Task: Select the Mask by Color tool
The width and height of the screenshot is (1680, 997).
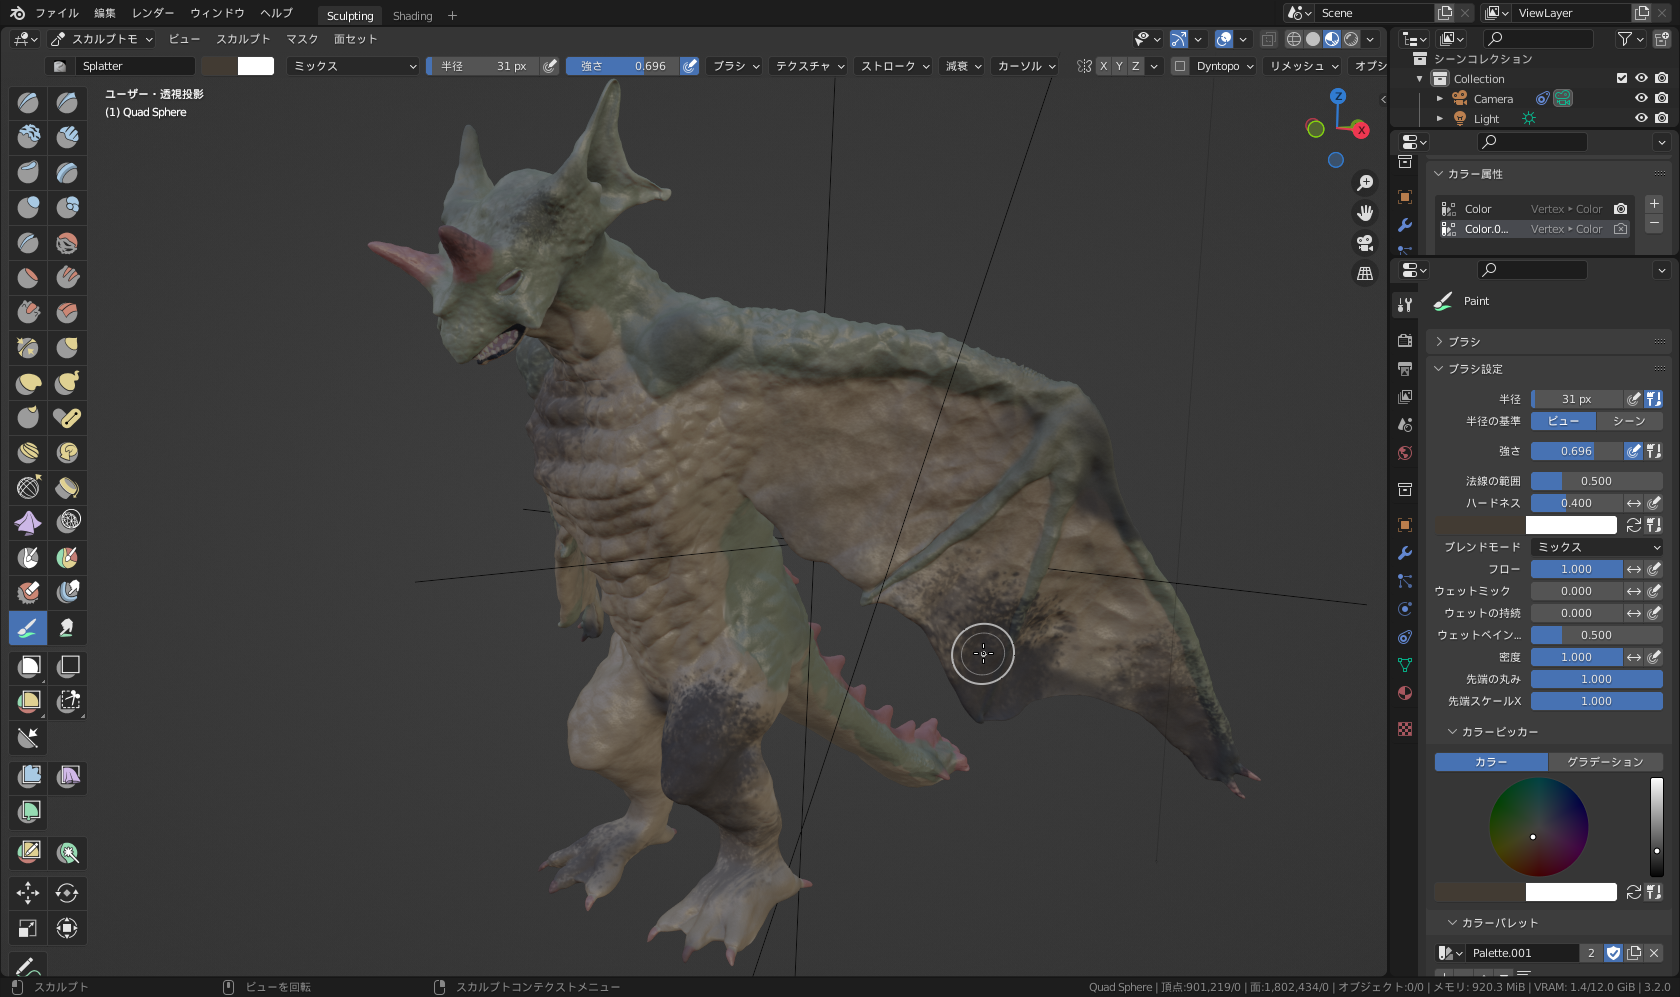Action: (67, 853)
